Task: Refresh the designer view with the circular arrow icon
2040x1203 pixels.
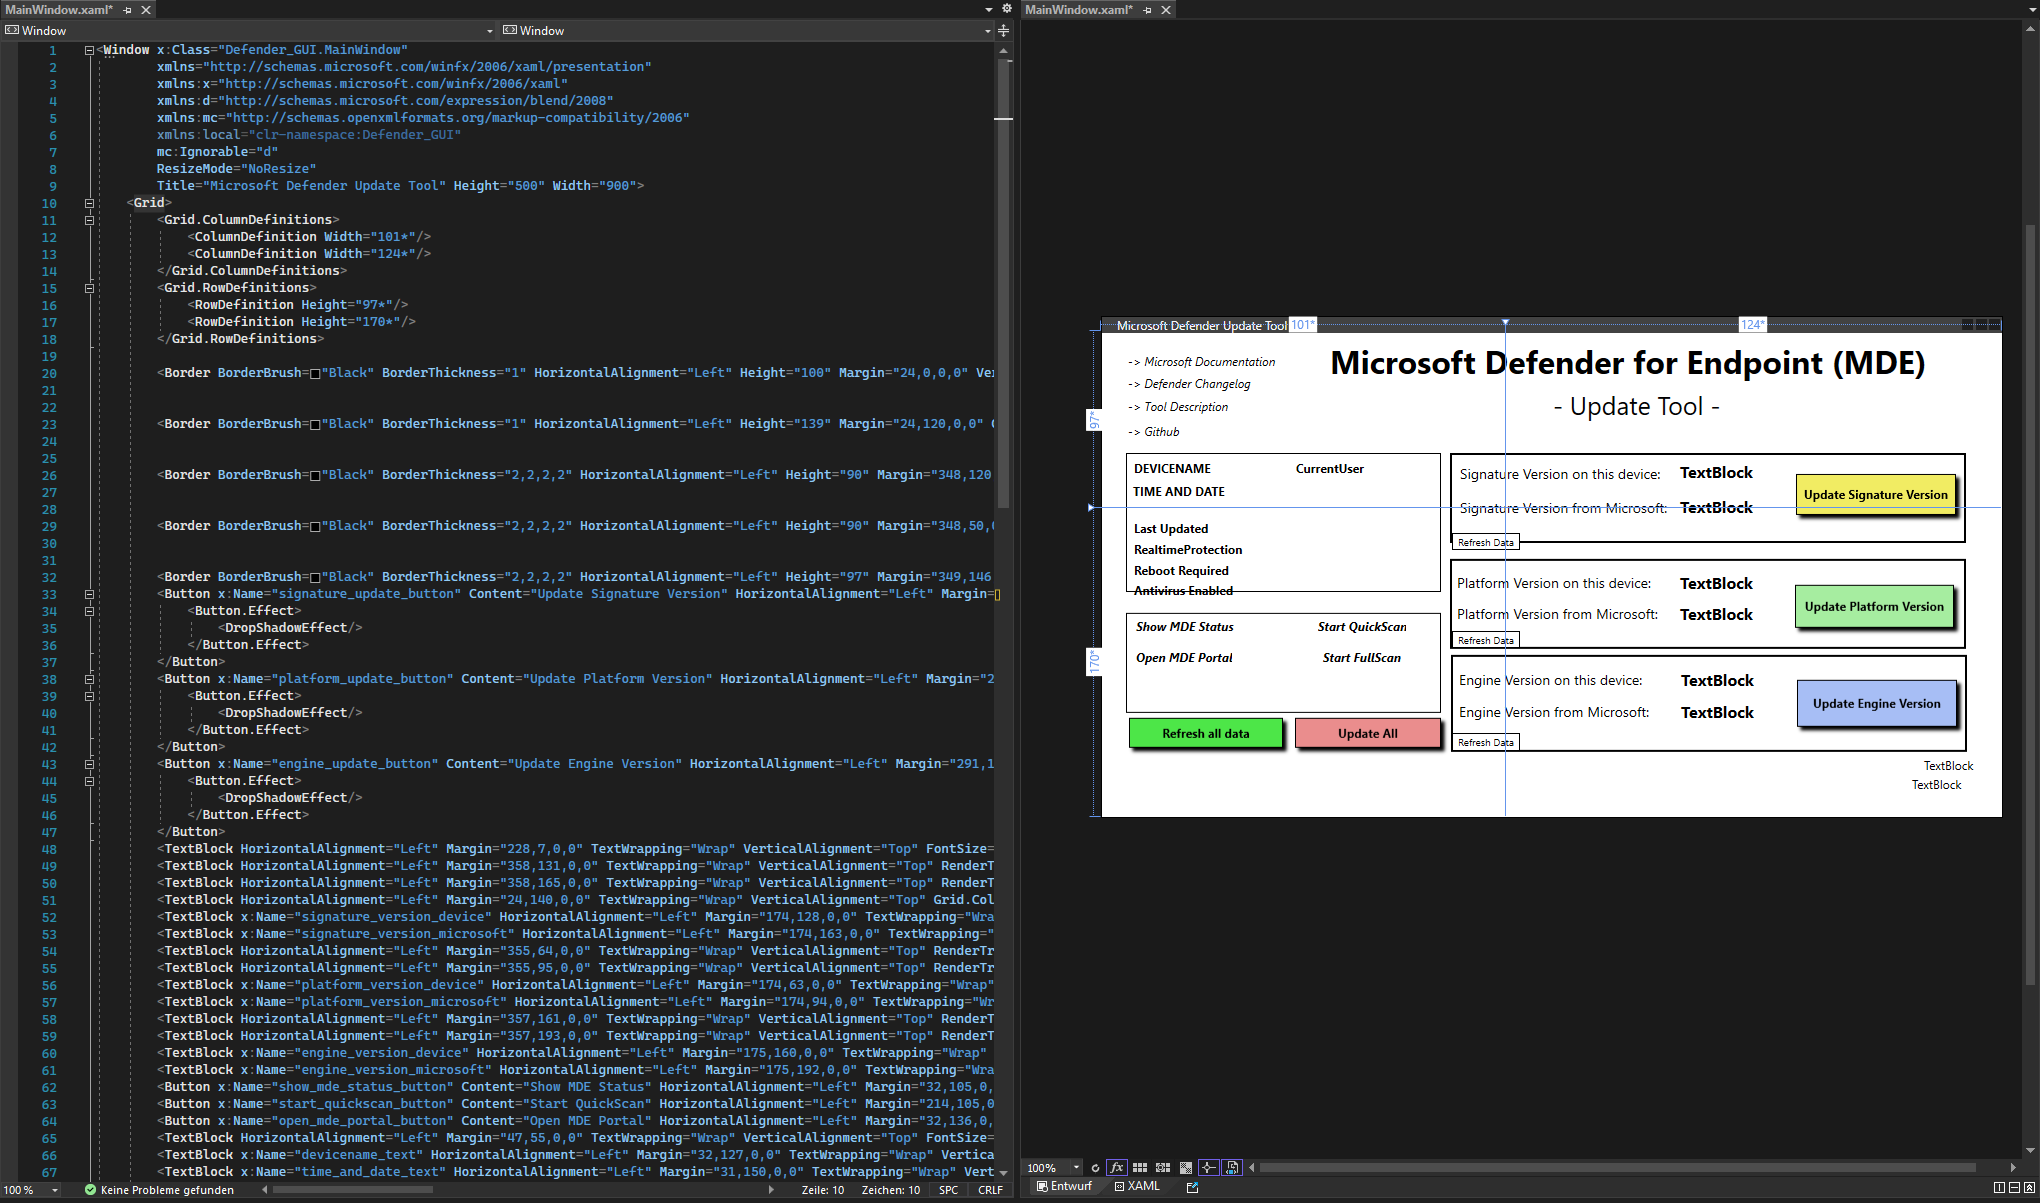Action: [1095, 1167]
